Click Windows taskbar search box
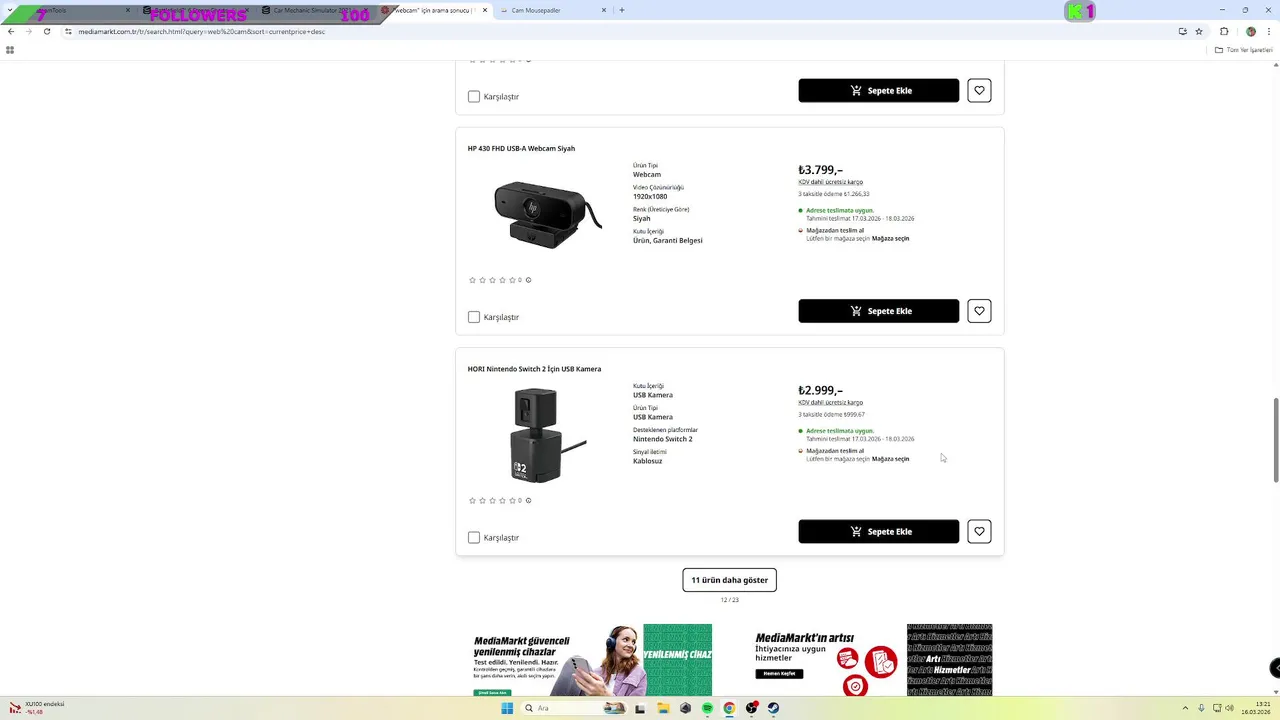 point(575,708)
